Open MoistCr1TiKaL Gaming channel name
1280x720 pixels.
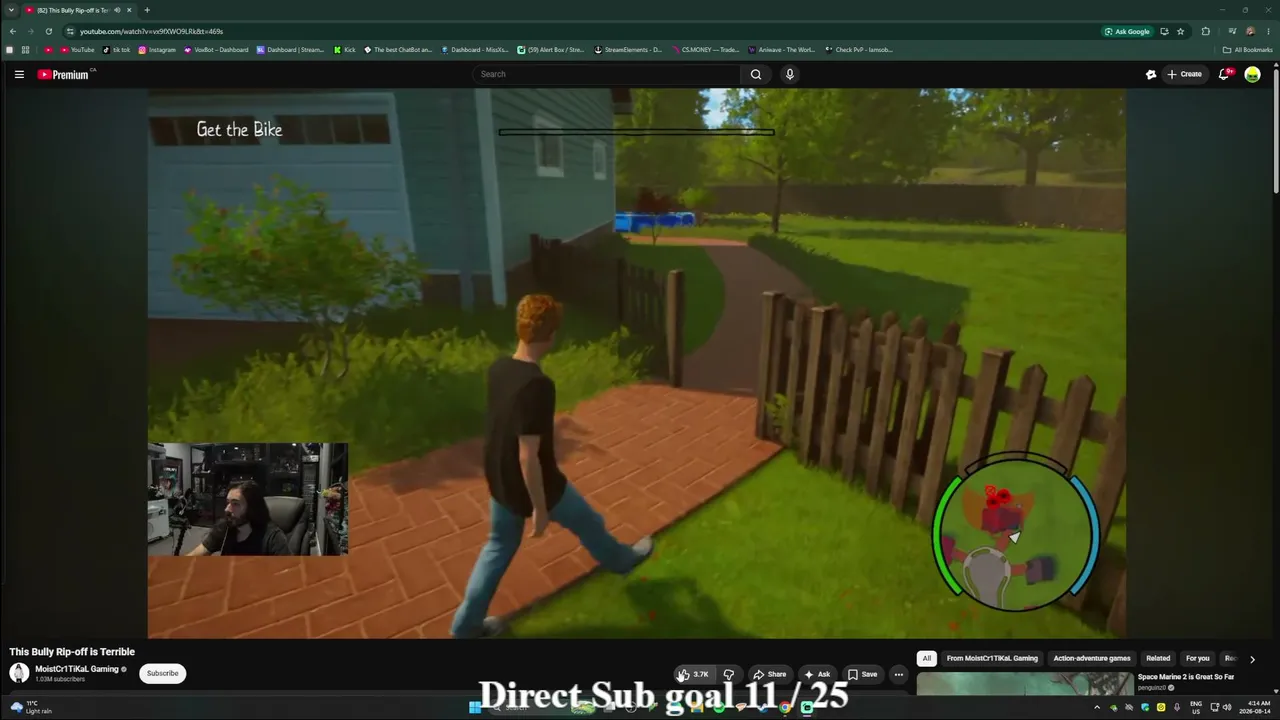77,669
